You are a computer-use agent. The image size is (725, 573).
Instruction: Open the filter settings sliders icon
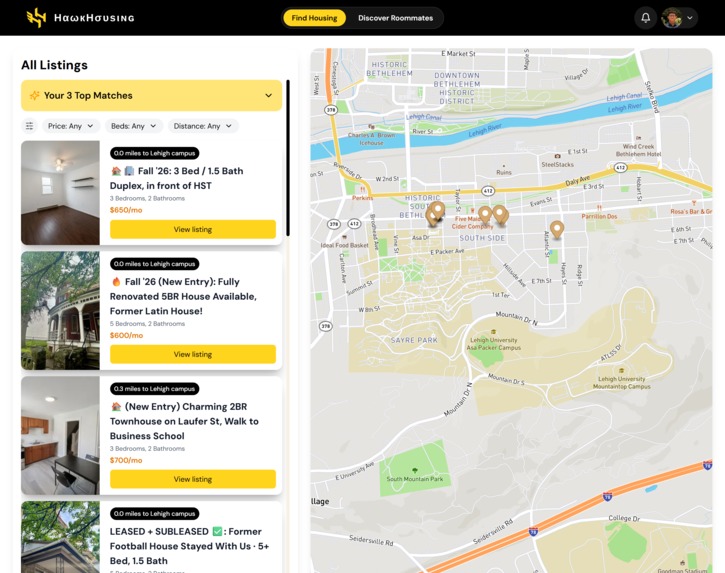click(30, 126)
